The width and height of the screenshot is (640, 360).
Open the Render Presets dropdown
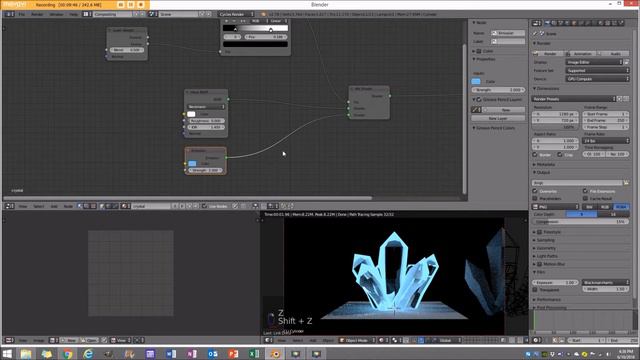(573, 99)
